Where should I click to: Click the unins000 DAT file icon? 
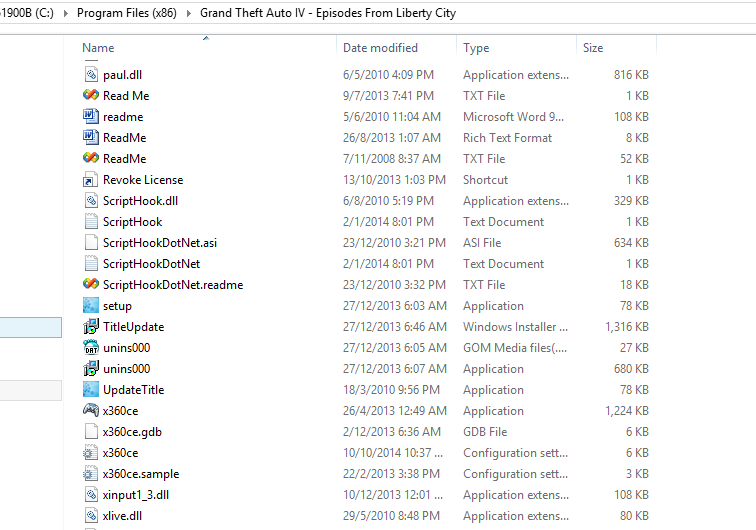(91, 348)
